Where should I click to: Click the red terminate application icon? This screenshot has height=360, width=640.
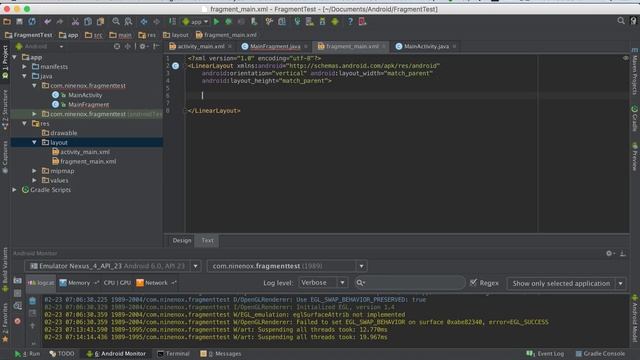[18, 321]
